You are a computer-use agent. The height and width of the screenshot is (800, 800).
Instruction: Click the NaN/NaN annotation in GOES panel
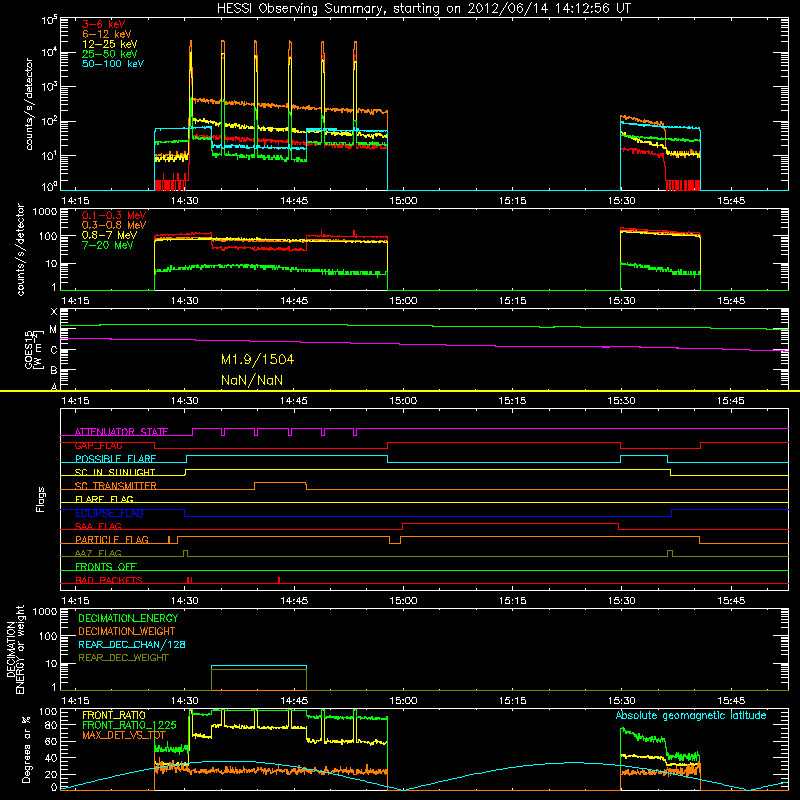252,380
